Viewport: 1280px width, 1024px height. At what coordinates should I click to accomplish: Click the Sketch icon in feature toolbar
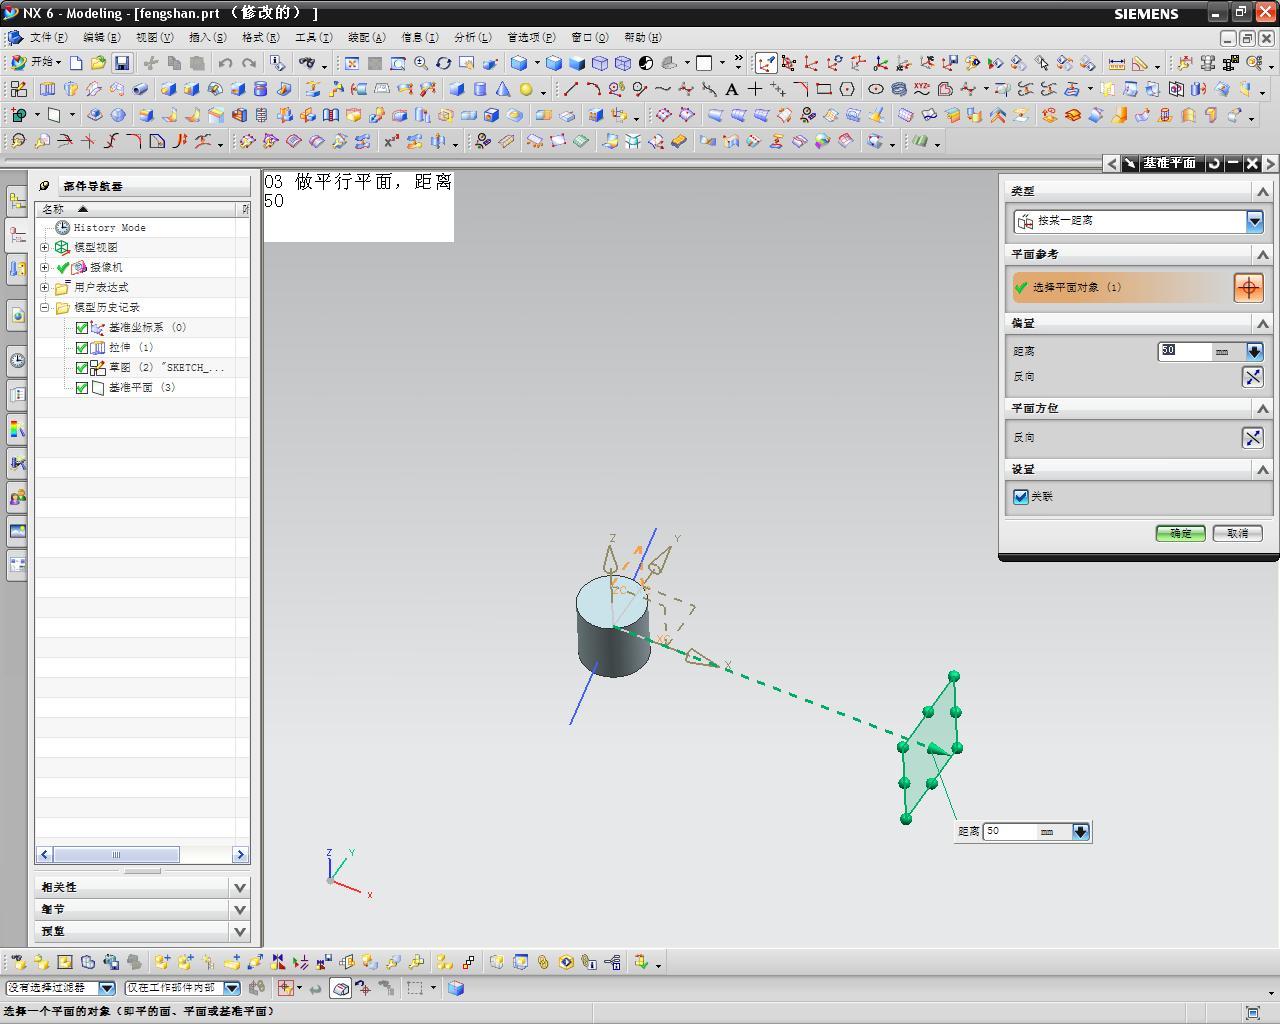click(x=18, y=89)
